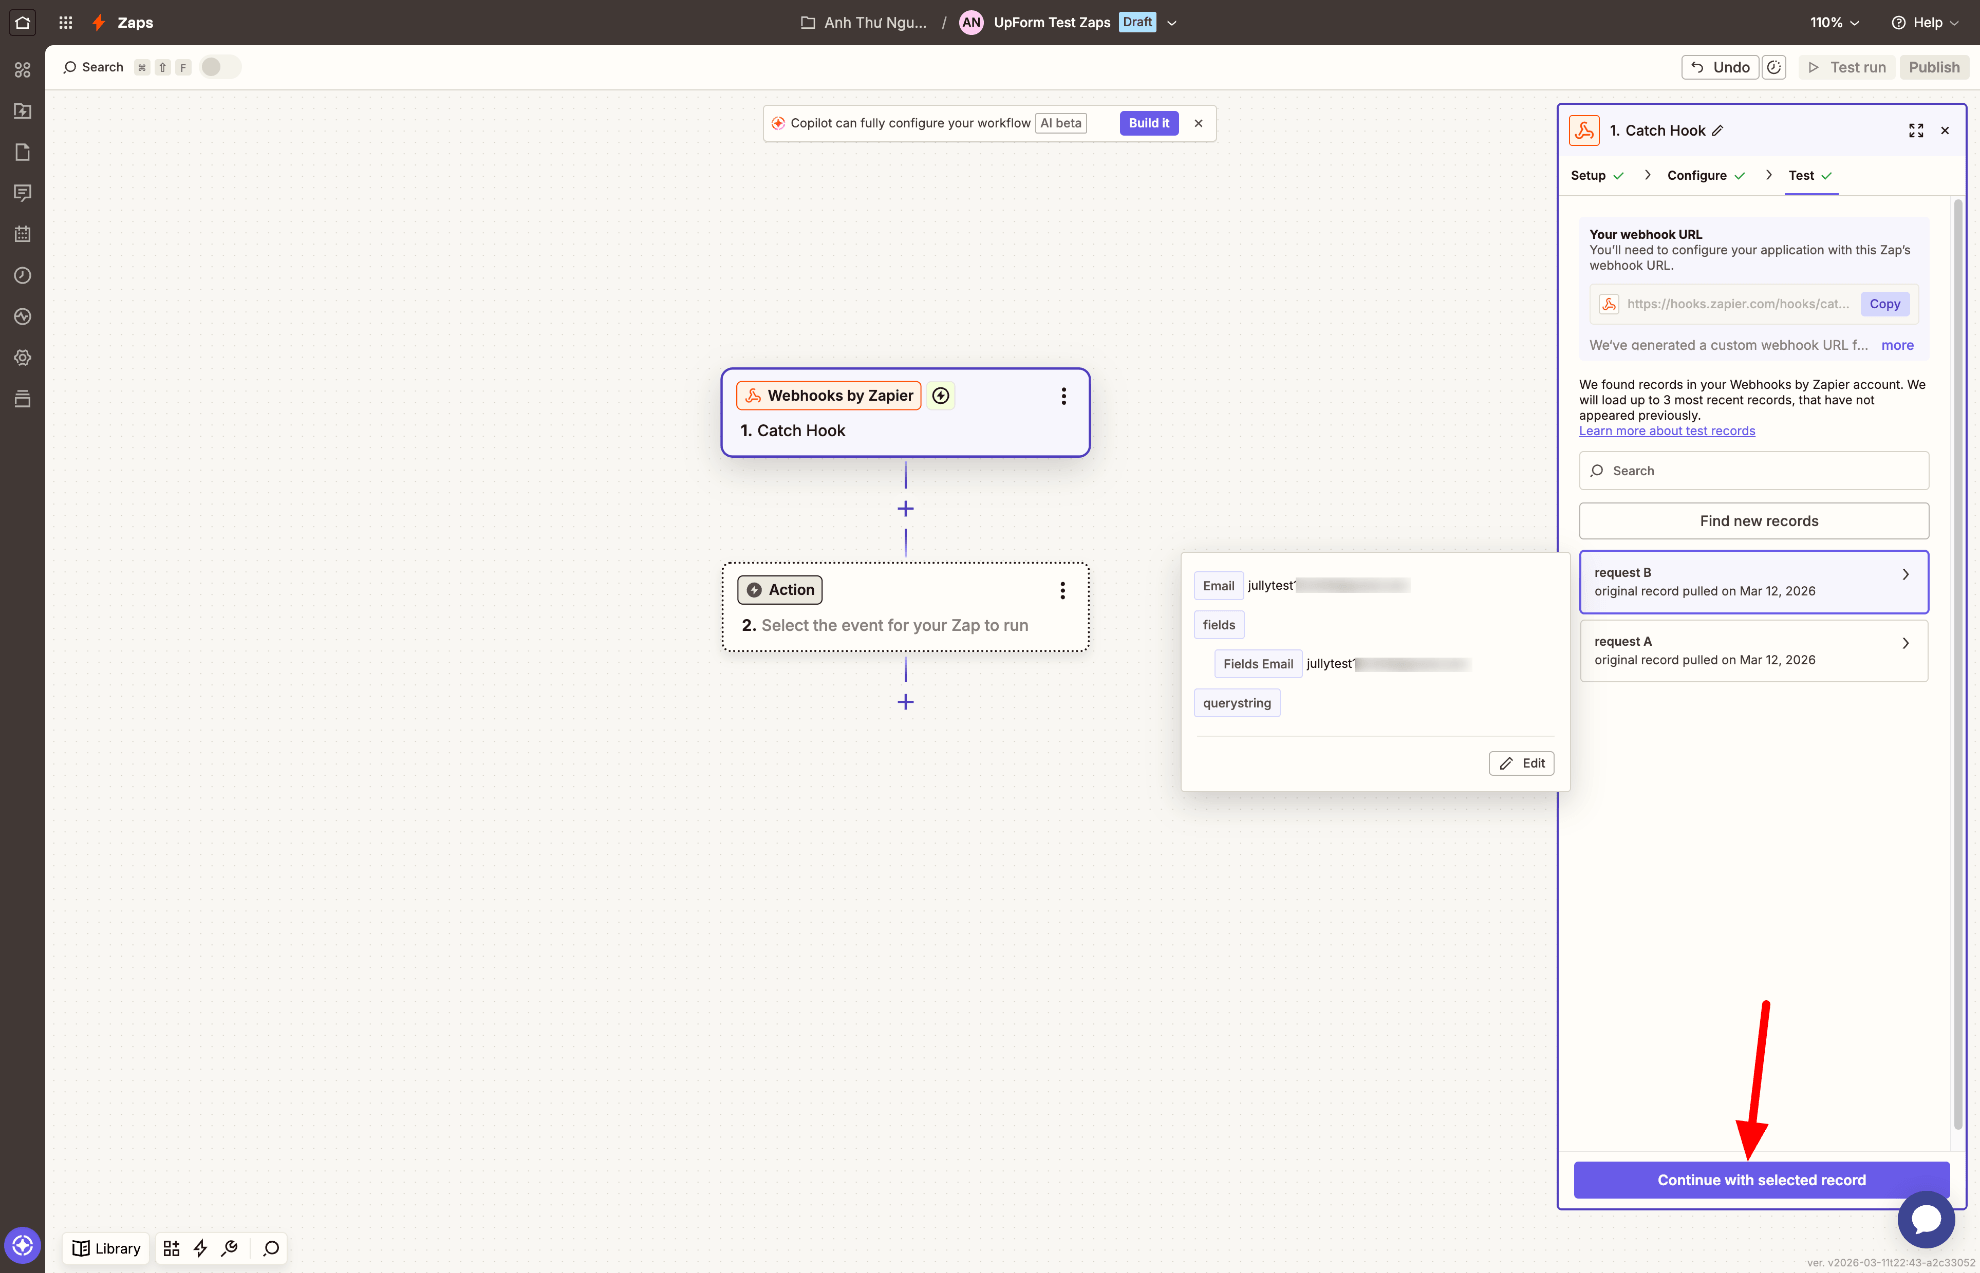
Task: Expand the request B record chevron
Action: (x=1906, y=574)
